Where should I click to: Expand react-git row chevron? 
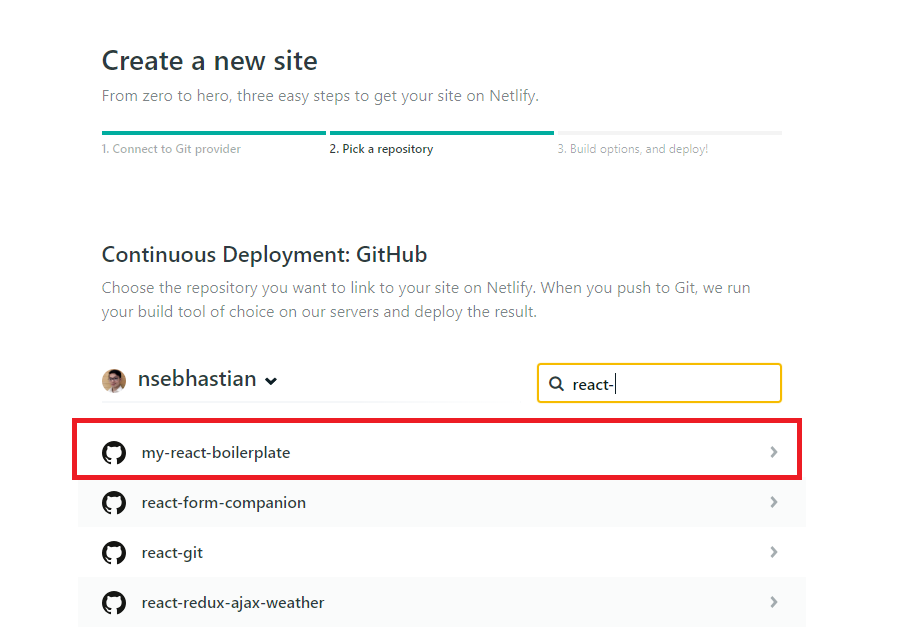(x=773, y=552)
